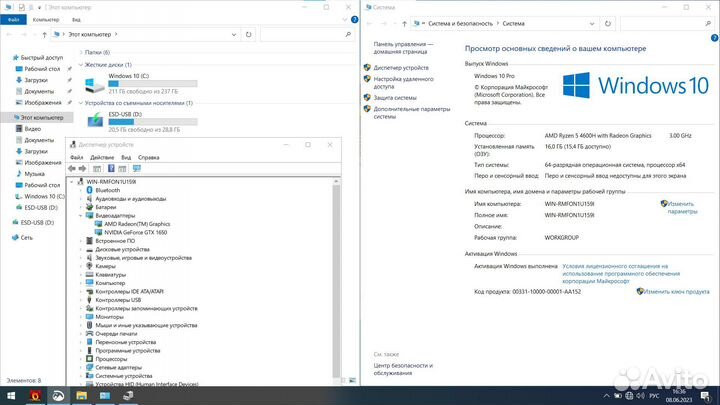Open Файл tab in Explorer window
This screenshot has width=720, height=405.
13,20
